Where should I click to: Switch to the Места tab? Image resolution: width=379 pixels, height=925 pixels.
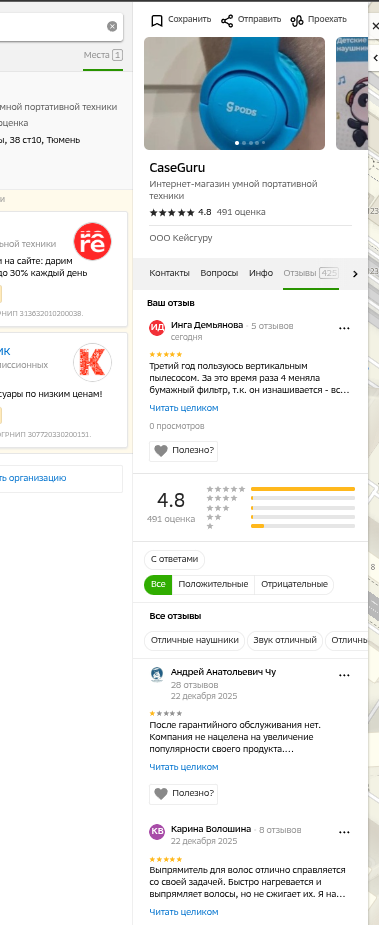pyautogui.click(x=103, y=55)
